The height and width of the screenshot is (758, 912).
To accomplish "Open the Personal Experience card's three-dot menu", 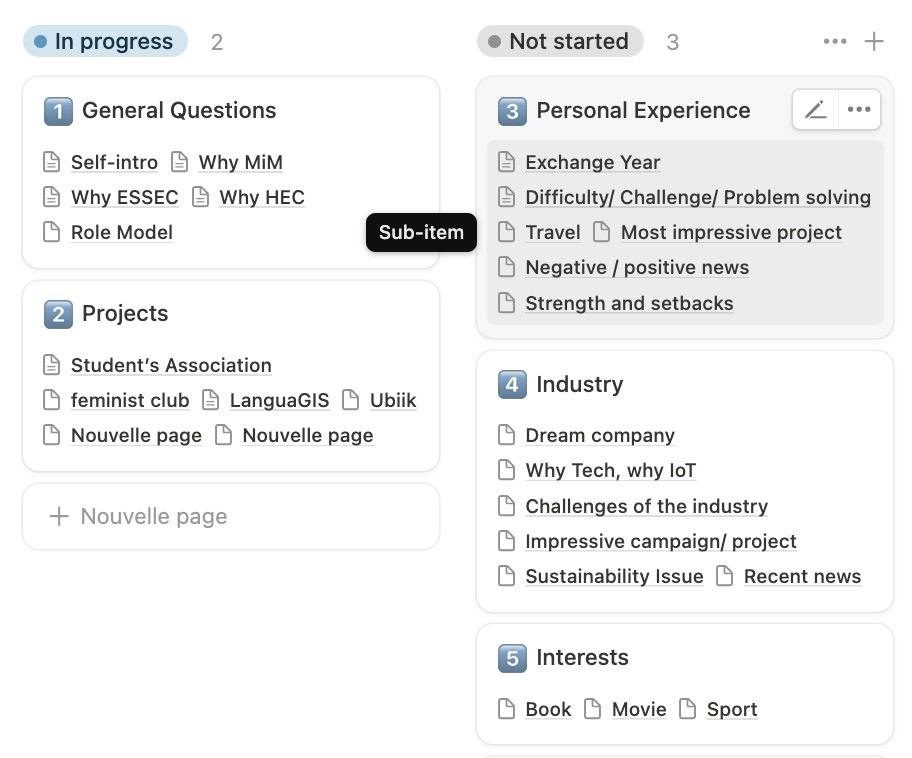I will pos(859,110).
